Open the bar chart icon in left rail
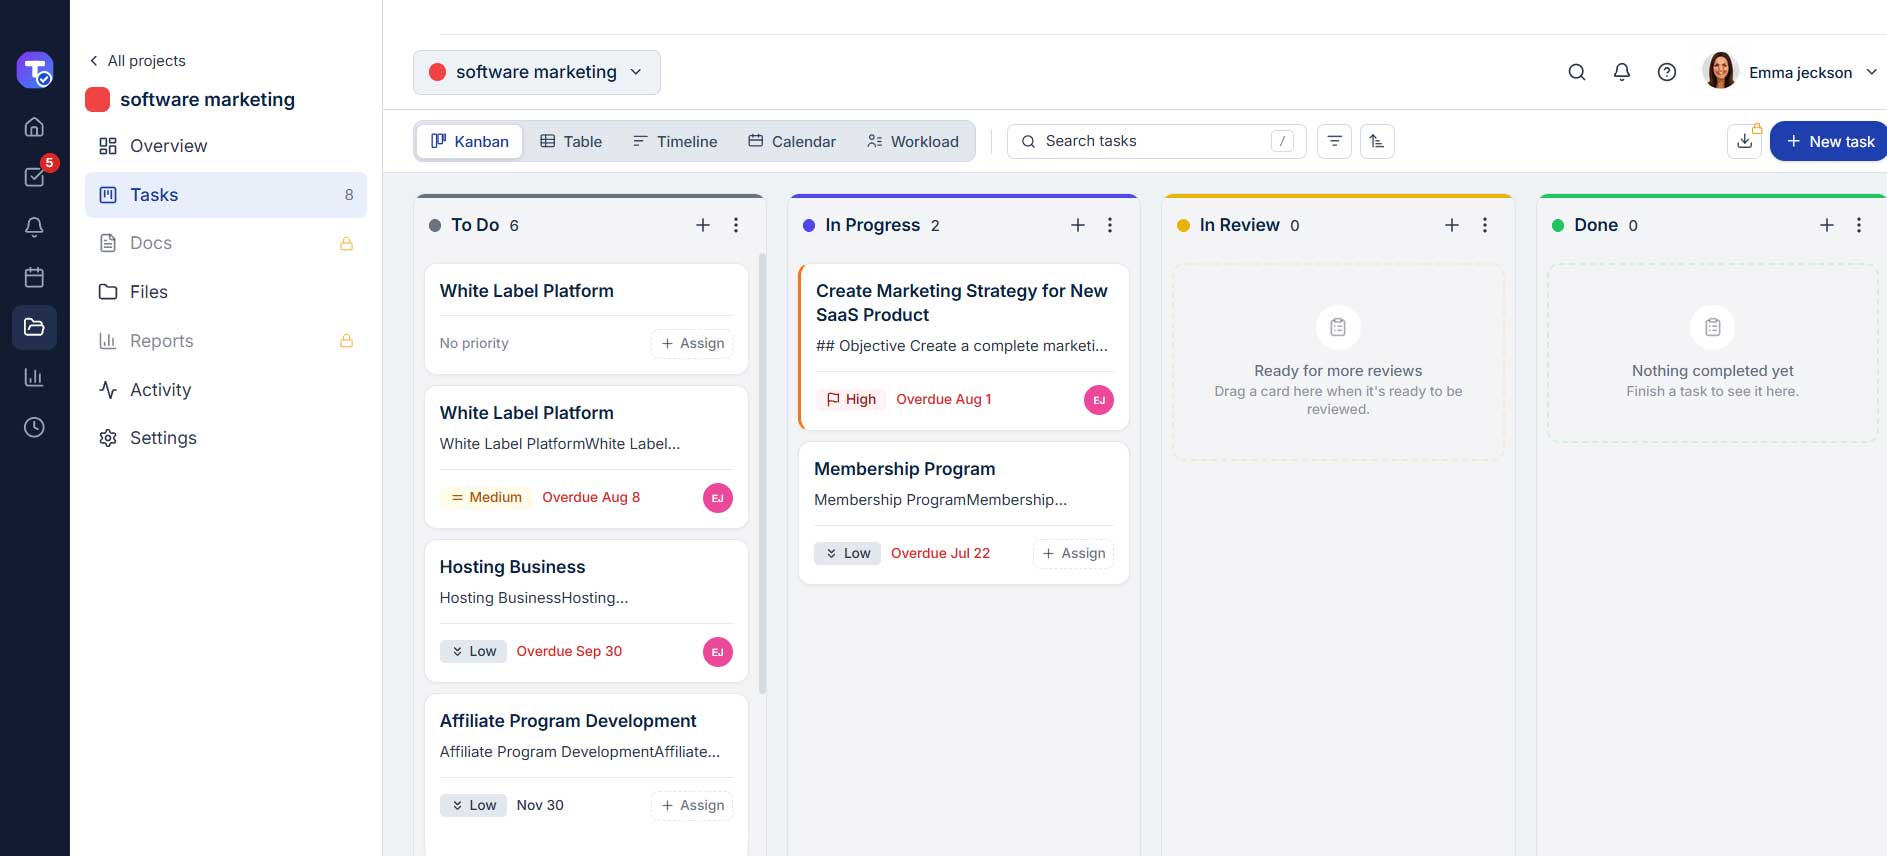The height and width of the screenshot is (856, 1887). [34, 377]
